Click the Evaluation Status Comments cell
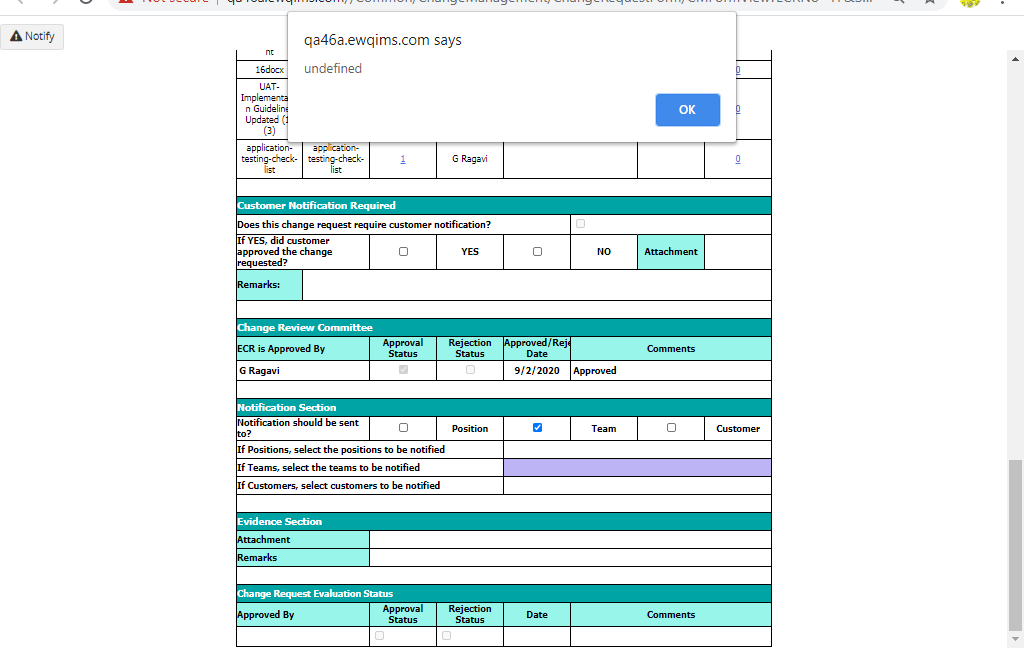The image size is (1024, 659). tap(671, 637)
